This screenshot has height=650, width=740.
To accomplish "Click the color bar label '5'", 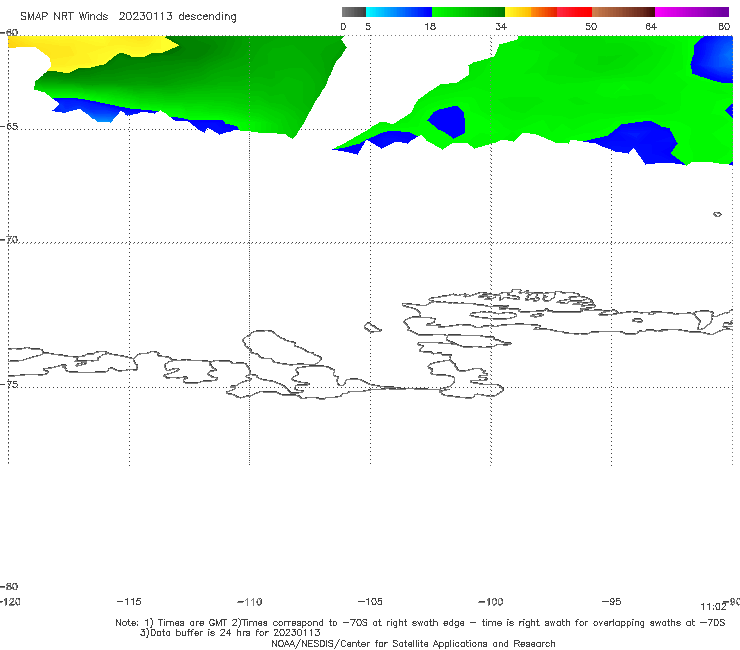I will [368, 26].
